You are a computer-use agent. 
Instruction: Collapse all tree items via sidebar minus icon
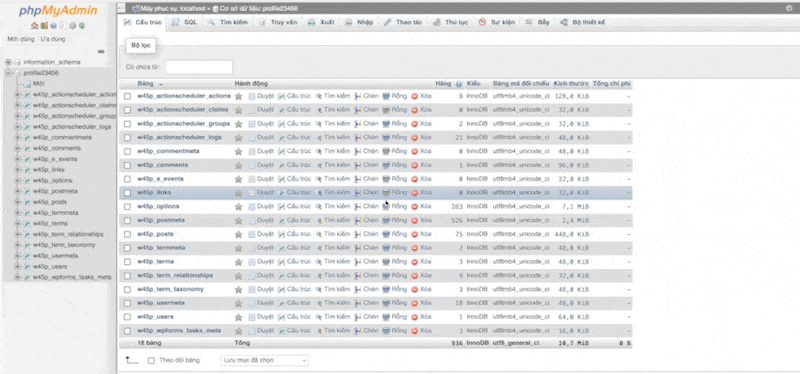tap(101, 52)
